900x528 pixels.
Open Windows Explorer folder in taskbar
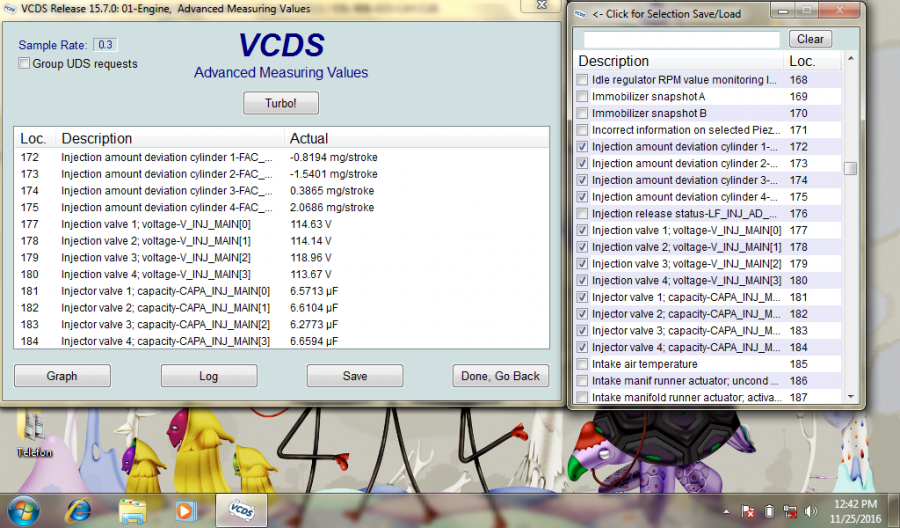click(132, 510)
